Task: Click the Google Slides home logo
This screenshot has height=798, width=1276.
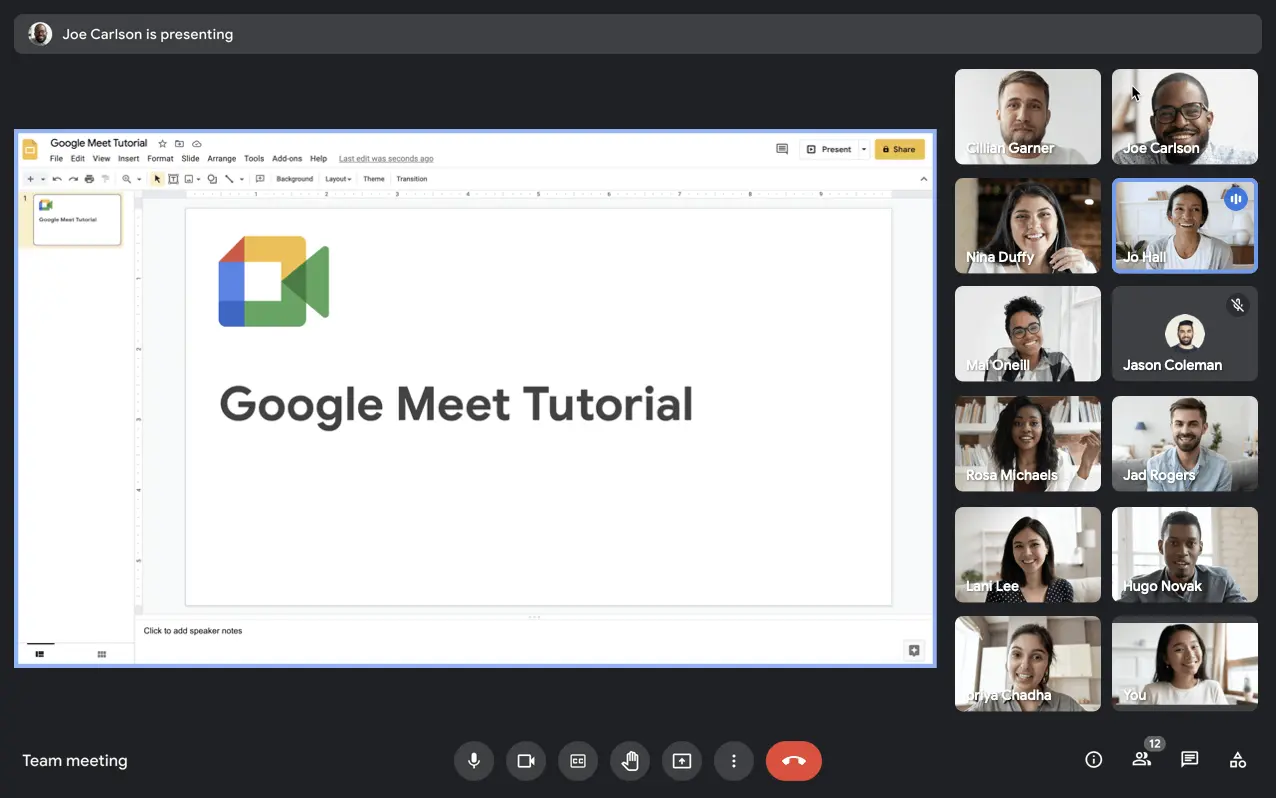Action: click(30, 150)
